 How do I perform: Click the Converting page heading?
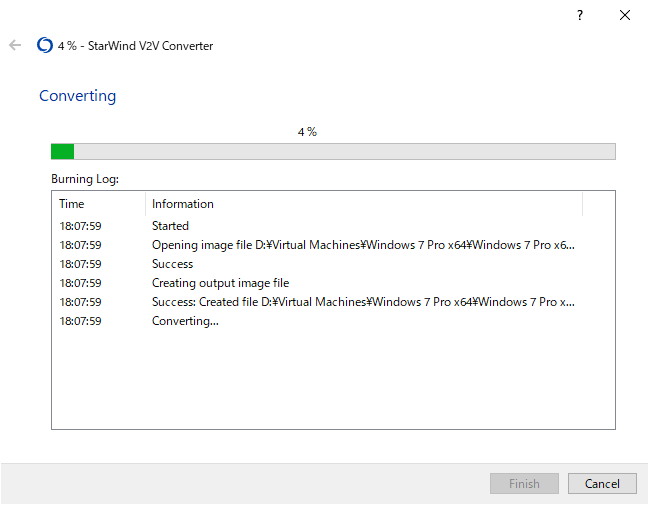77,96
